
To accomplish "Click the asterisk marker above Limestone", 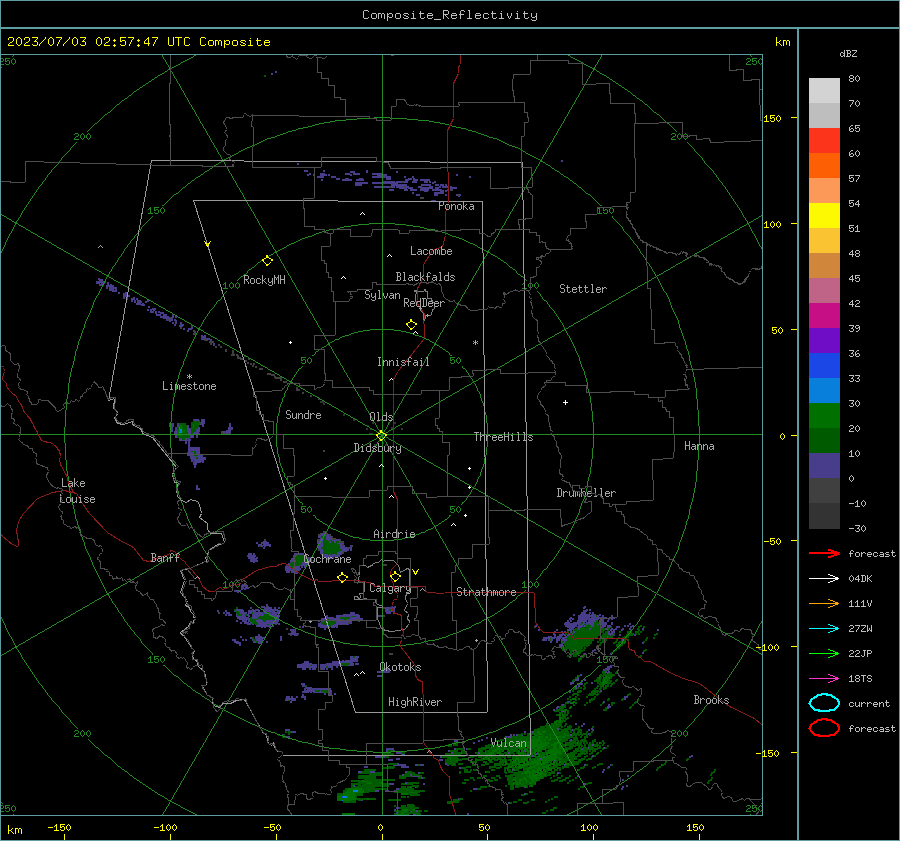I will [x=189, y=377].
